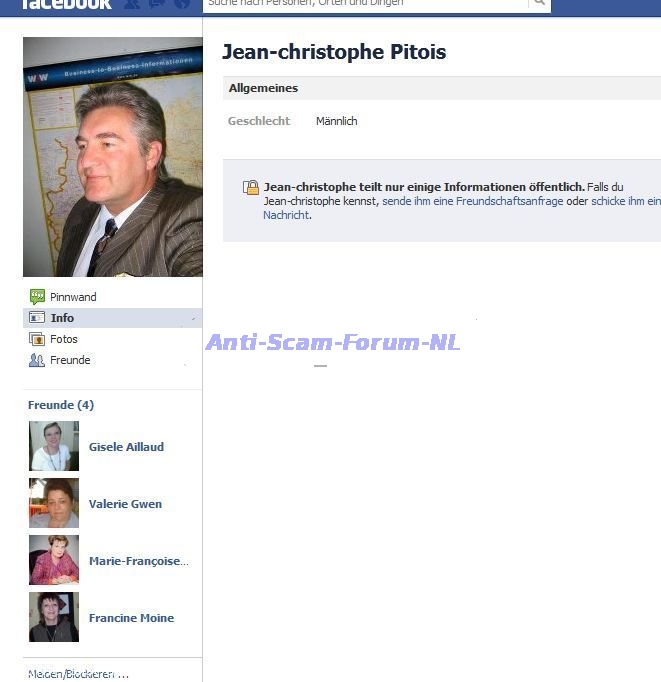661x682 pixels.
Task: Click the Fotos icon in sidebar
Action: click(37, 339)
